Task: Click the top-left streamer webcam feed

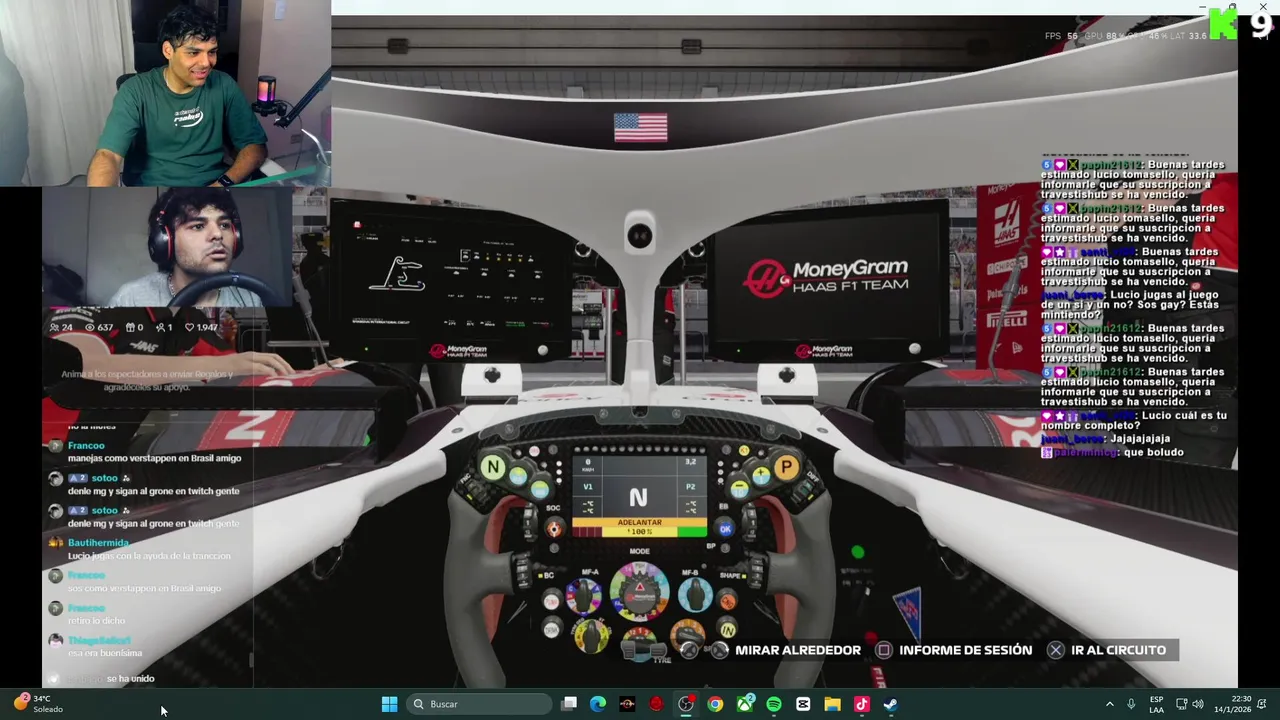Action: coord(165,93)
